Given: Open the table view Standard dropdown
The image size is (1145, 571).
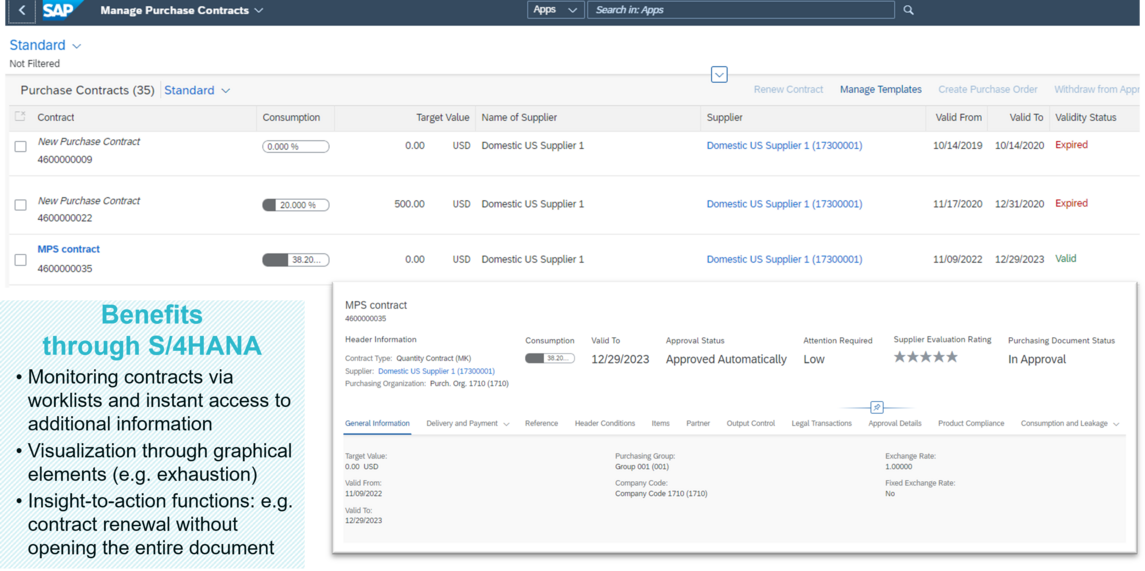Looking at the screenshot, I should 197,91.
